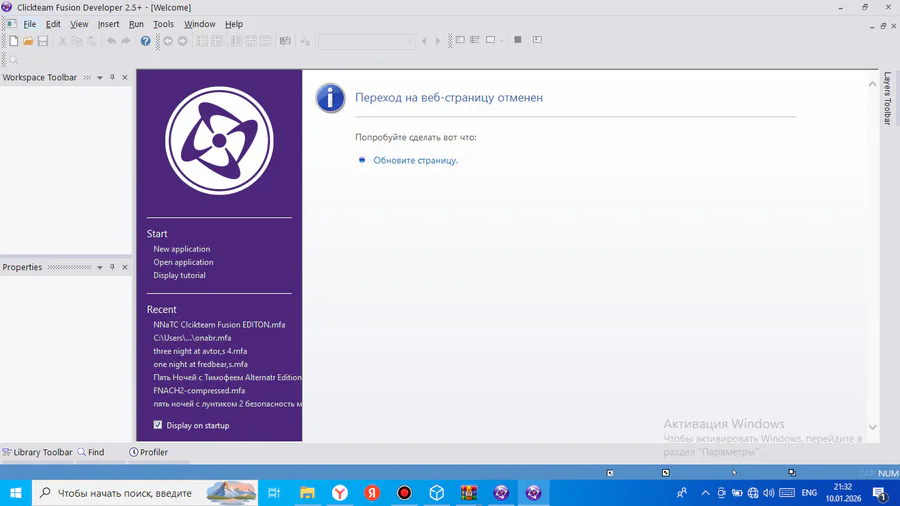Image resolution: width=900 pixels, height=506 pixels.
Task: Pin the Properties panel
Action: tap(112, 267)
